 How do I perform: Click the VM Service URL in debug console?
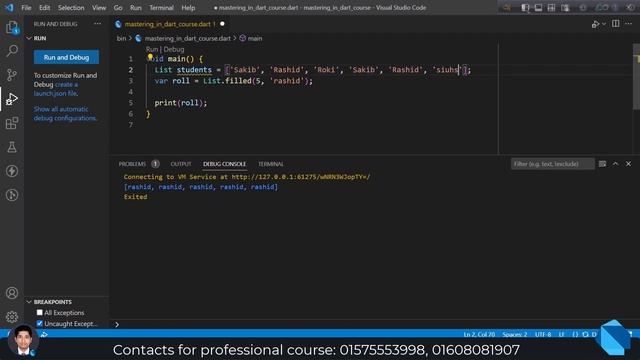(301, 177)
